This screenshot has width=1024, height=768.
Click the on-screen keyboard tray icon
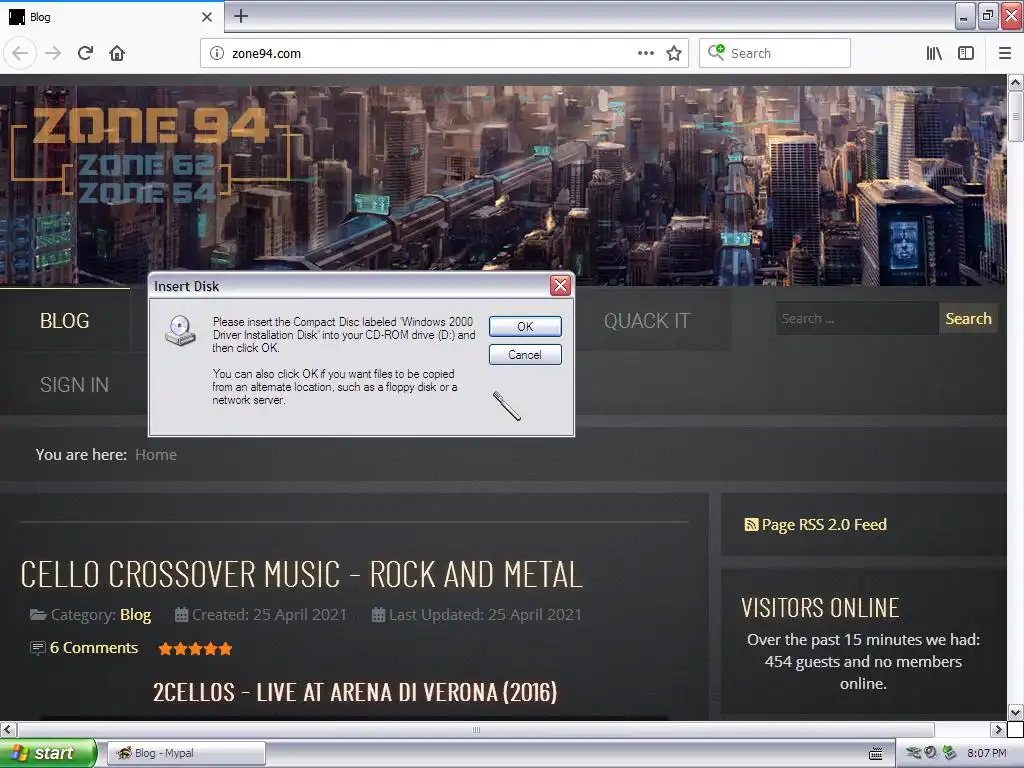point(876,754)
